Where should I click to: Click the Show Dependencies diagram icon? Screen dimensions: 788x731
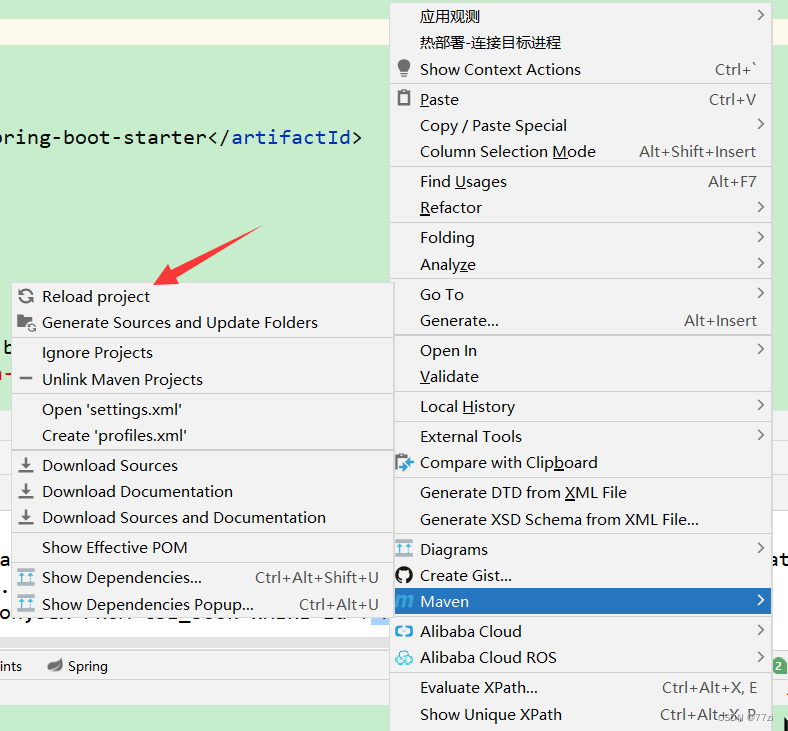(x=26, y=577)
